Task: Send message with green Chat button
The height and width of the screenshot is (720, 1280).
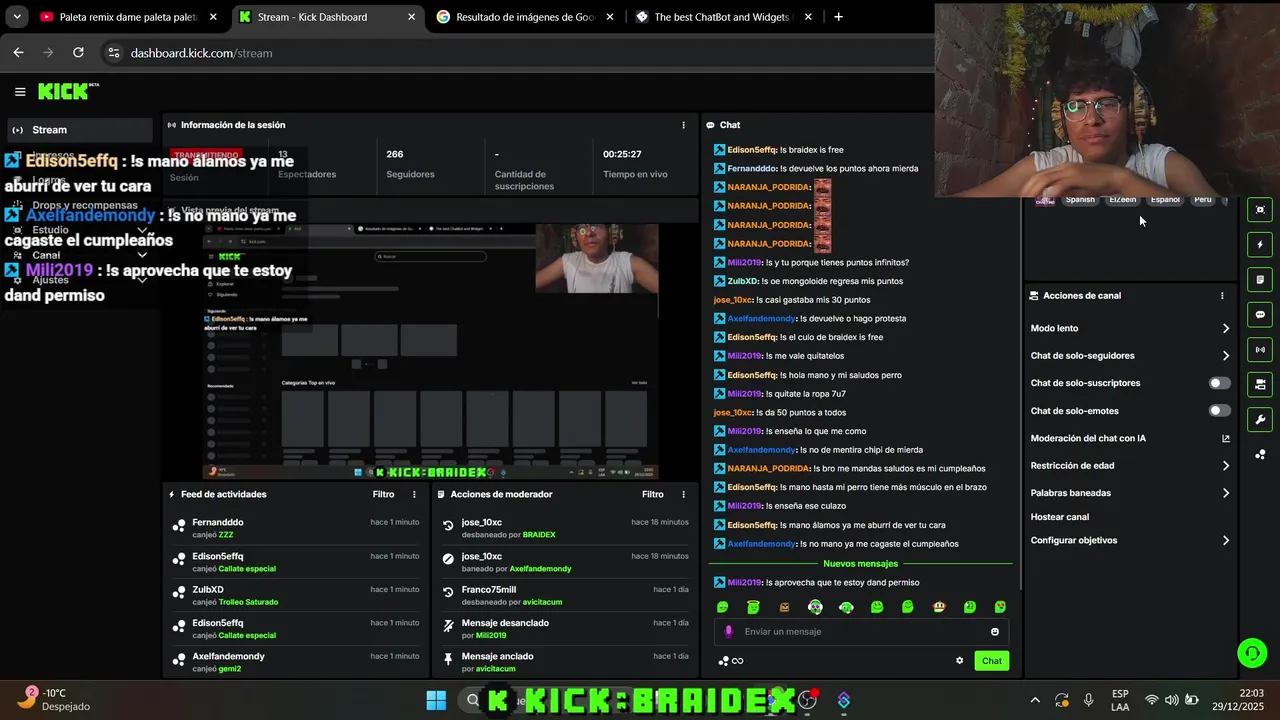Action: point(991,661)
